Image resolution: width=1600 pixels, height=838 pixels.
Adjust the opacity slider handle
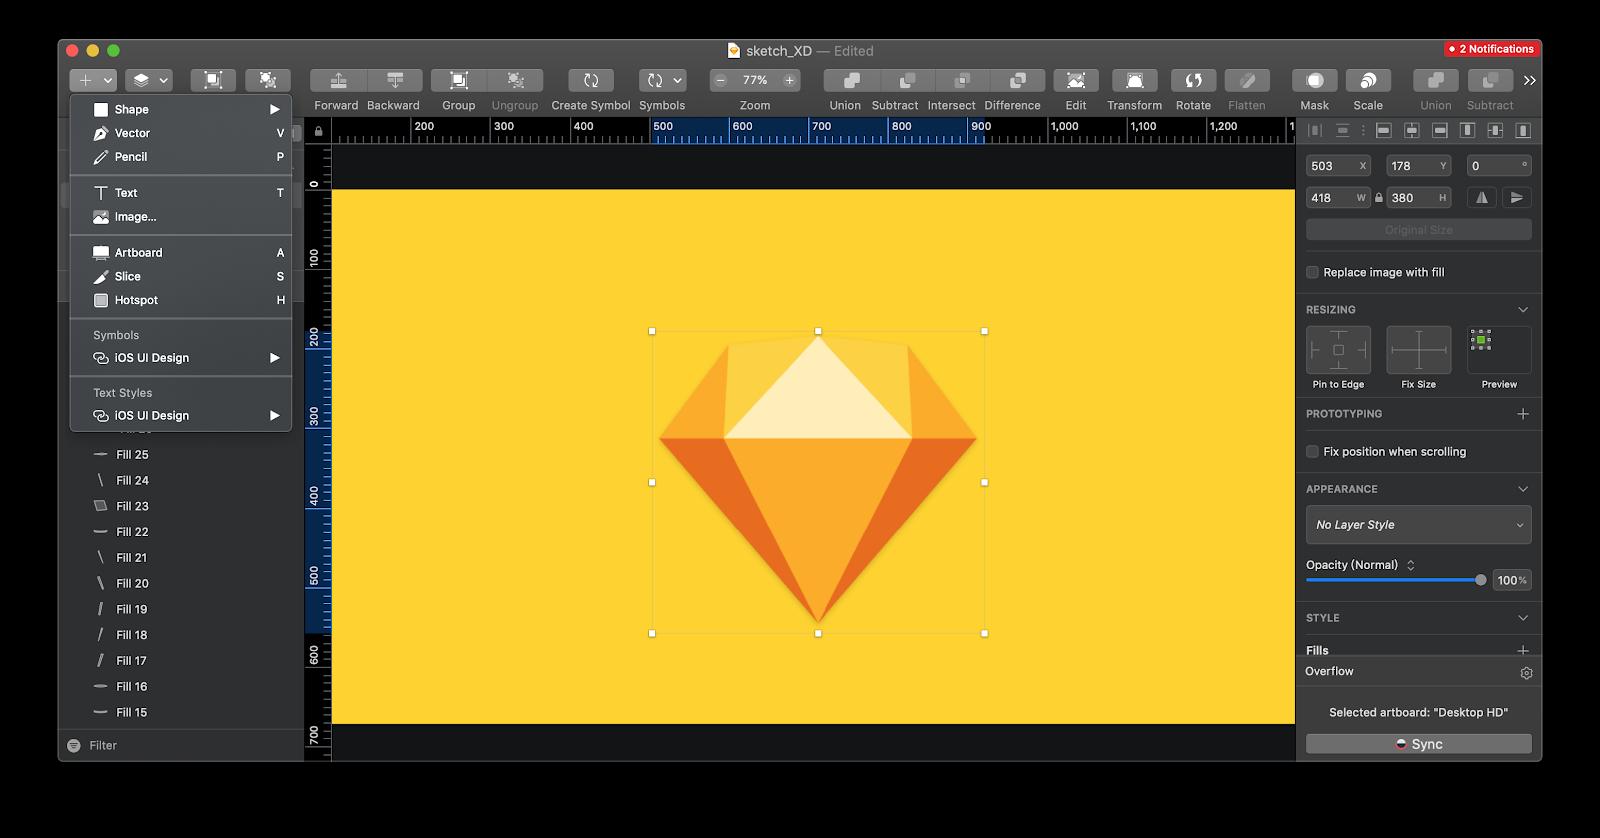click(1480, 580)
